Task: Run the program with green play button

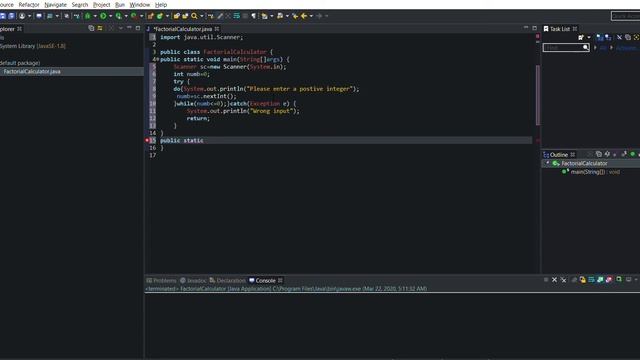Action: (103, 16)
